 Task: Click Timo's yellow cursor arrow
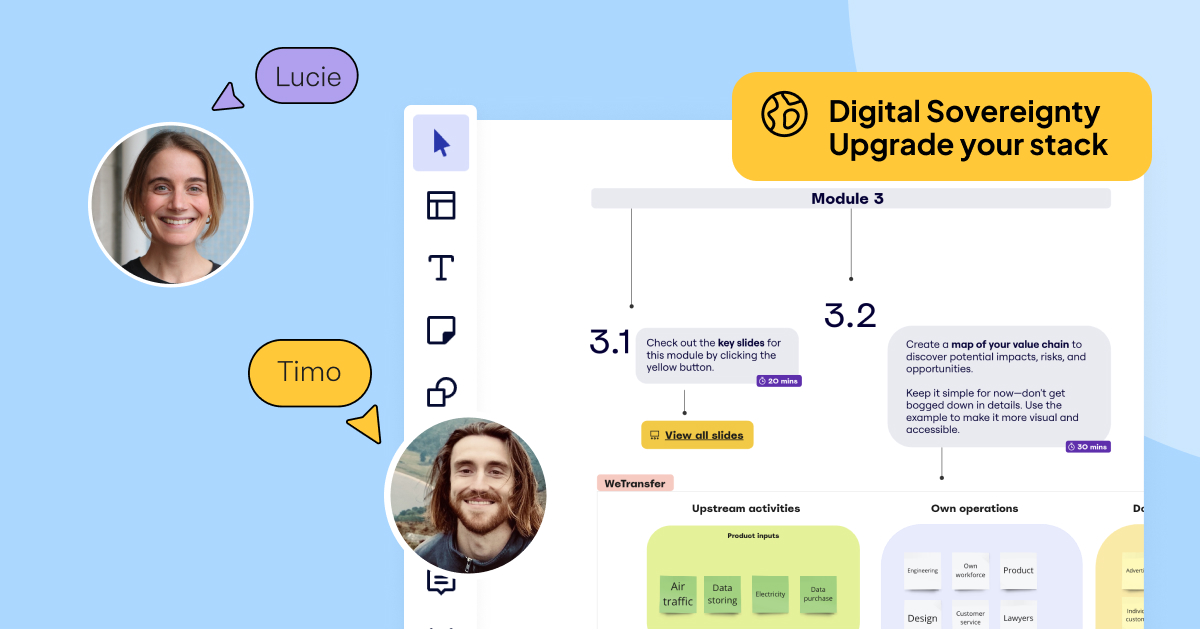click(x=364, y=424)
